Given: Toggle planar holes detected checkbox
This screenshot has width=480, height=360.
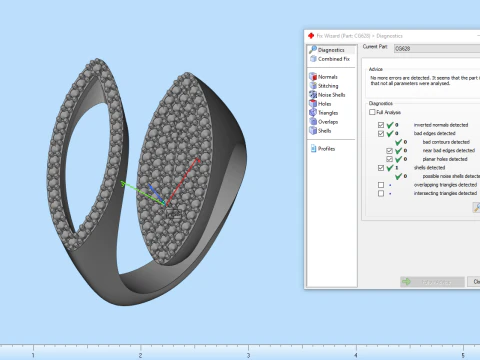Looking at the screenshot, I should (389, 159).
